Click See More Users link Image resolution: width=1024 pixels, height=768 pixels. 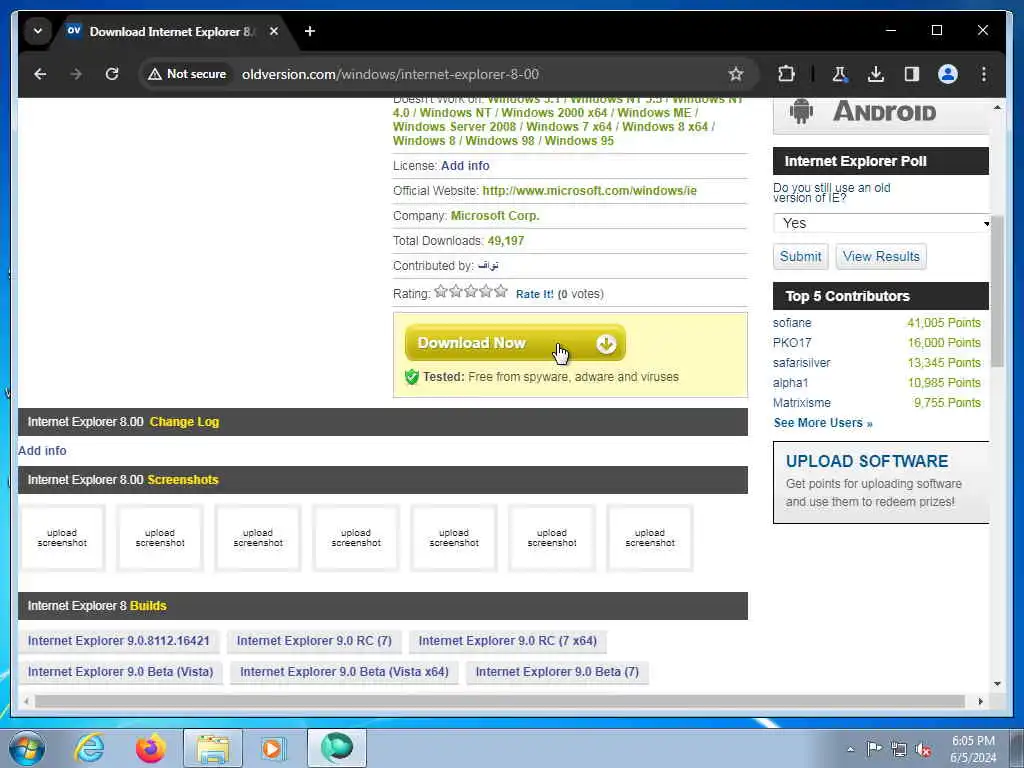coord(823,423)
